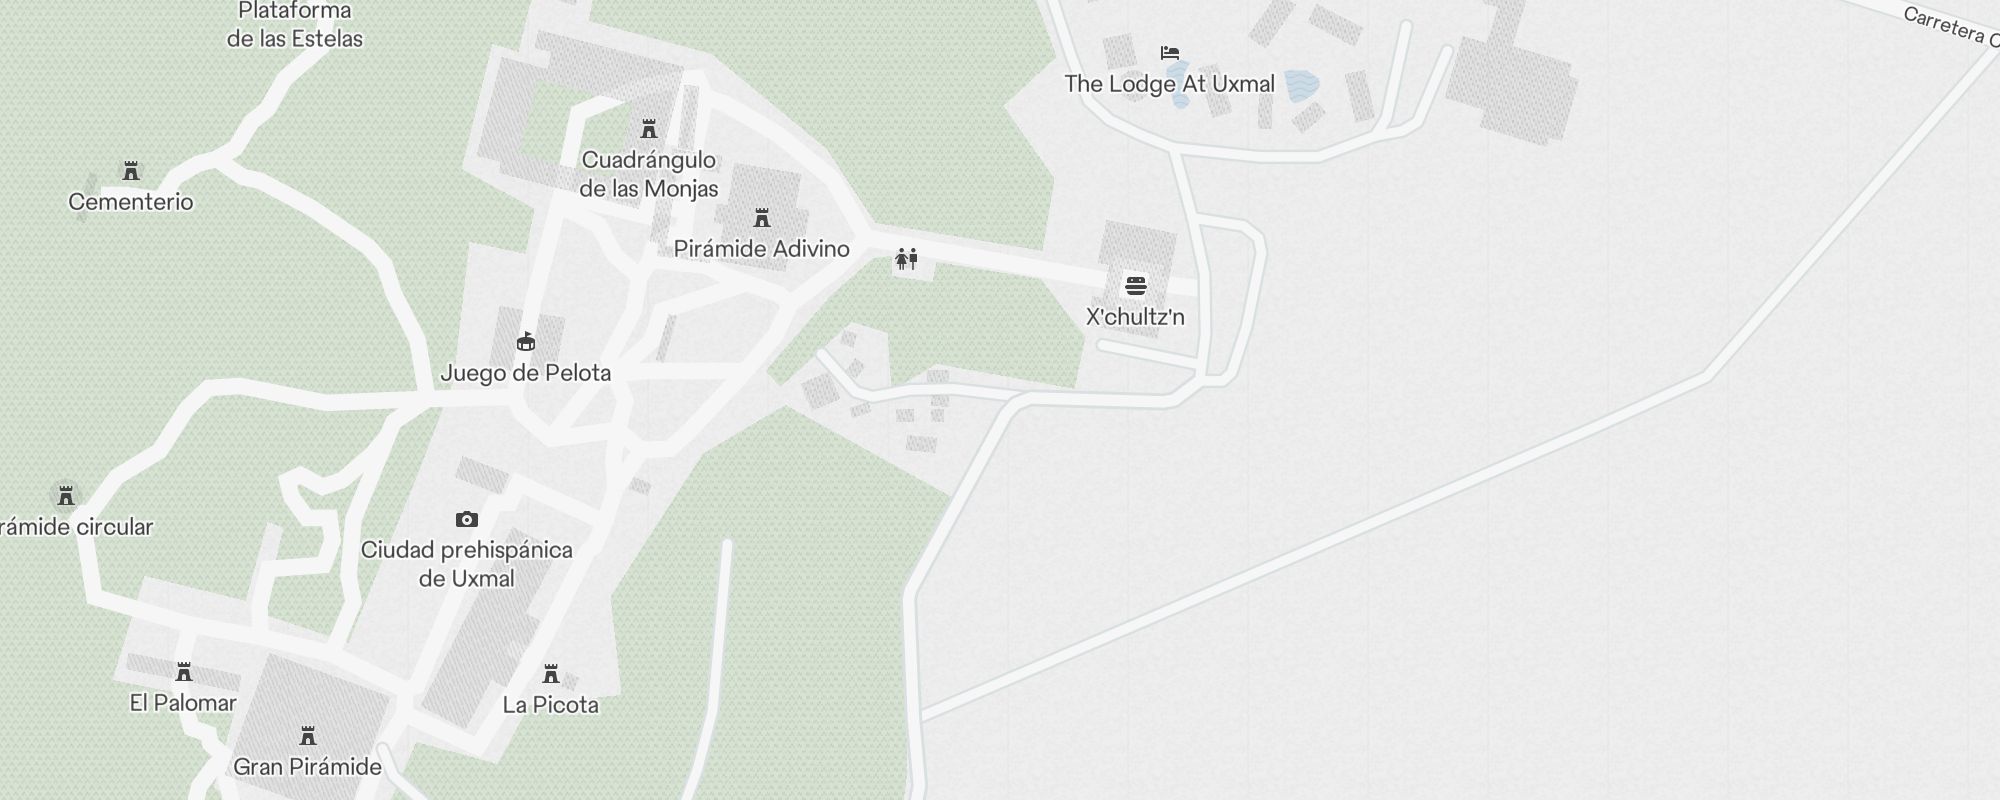Click the Carretera road label
The width and height of the screenshot is (2000, 800).
pyautogui.click(x=1950, y=27)
